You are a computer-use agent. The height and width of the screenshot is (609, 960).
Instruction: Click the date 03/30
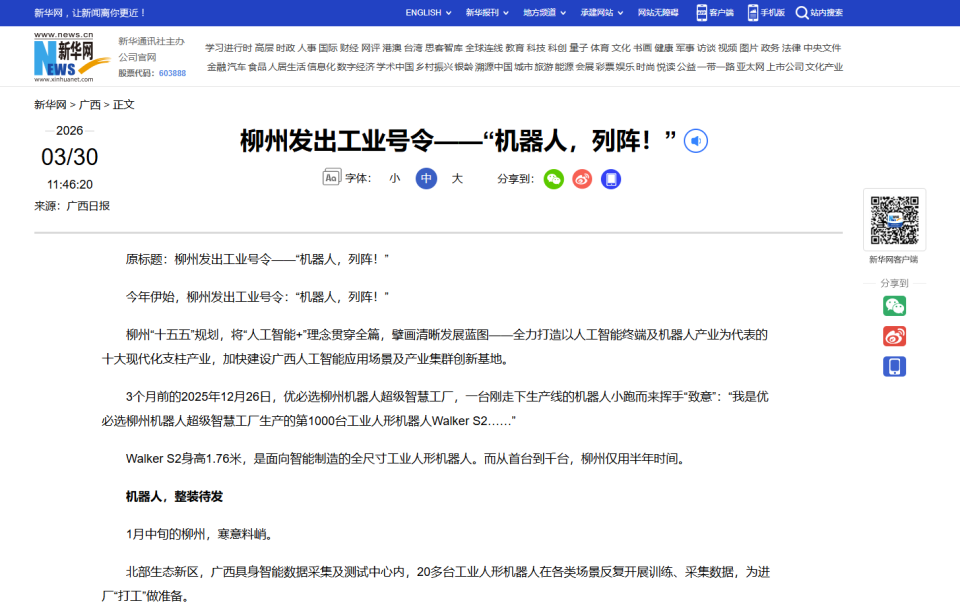[x=69, y=157]
